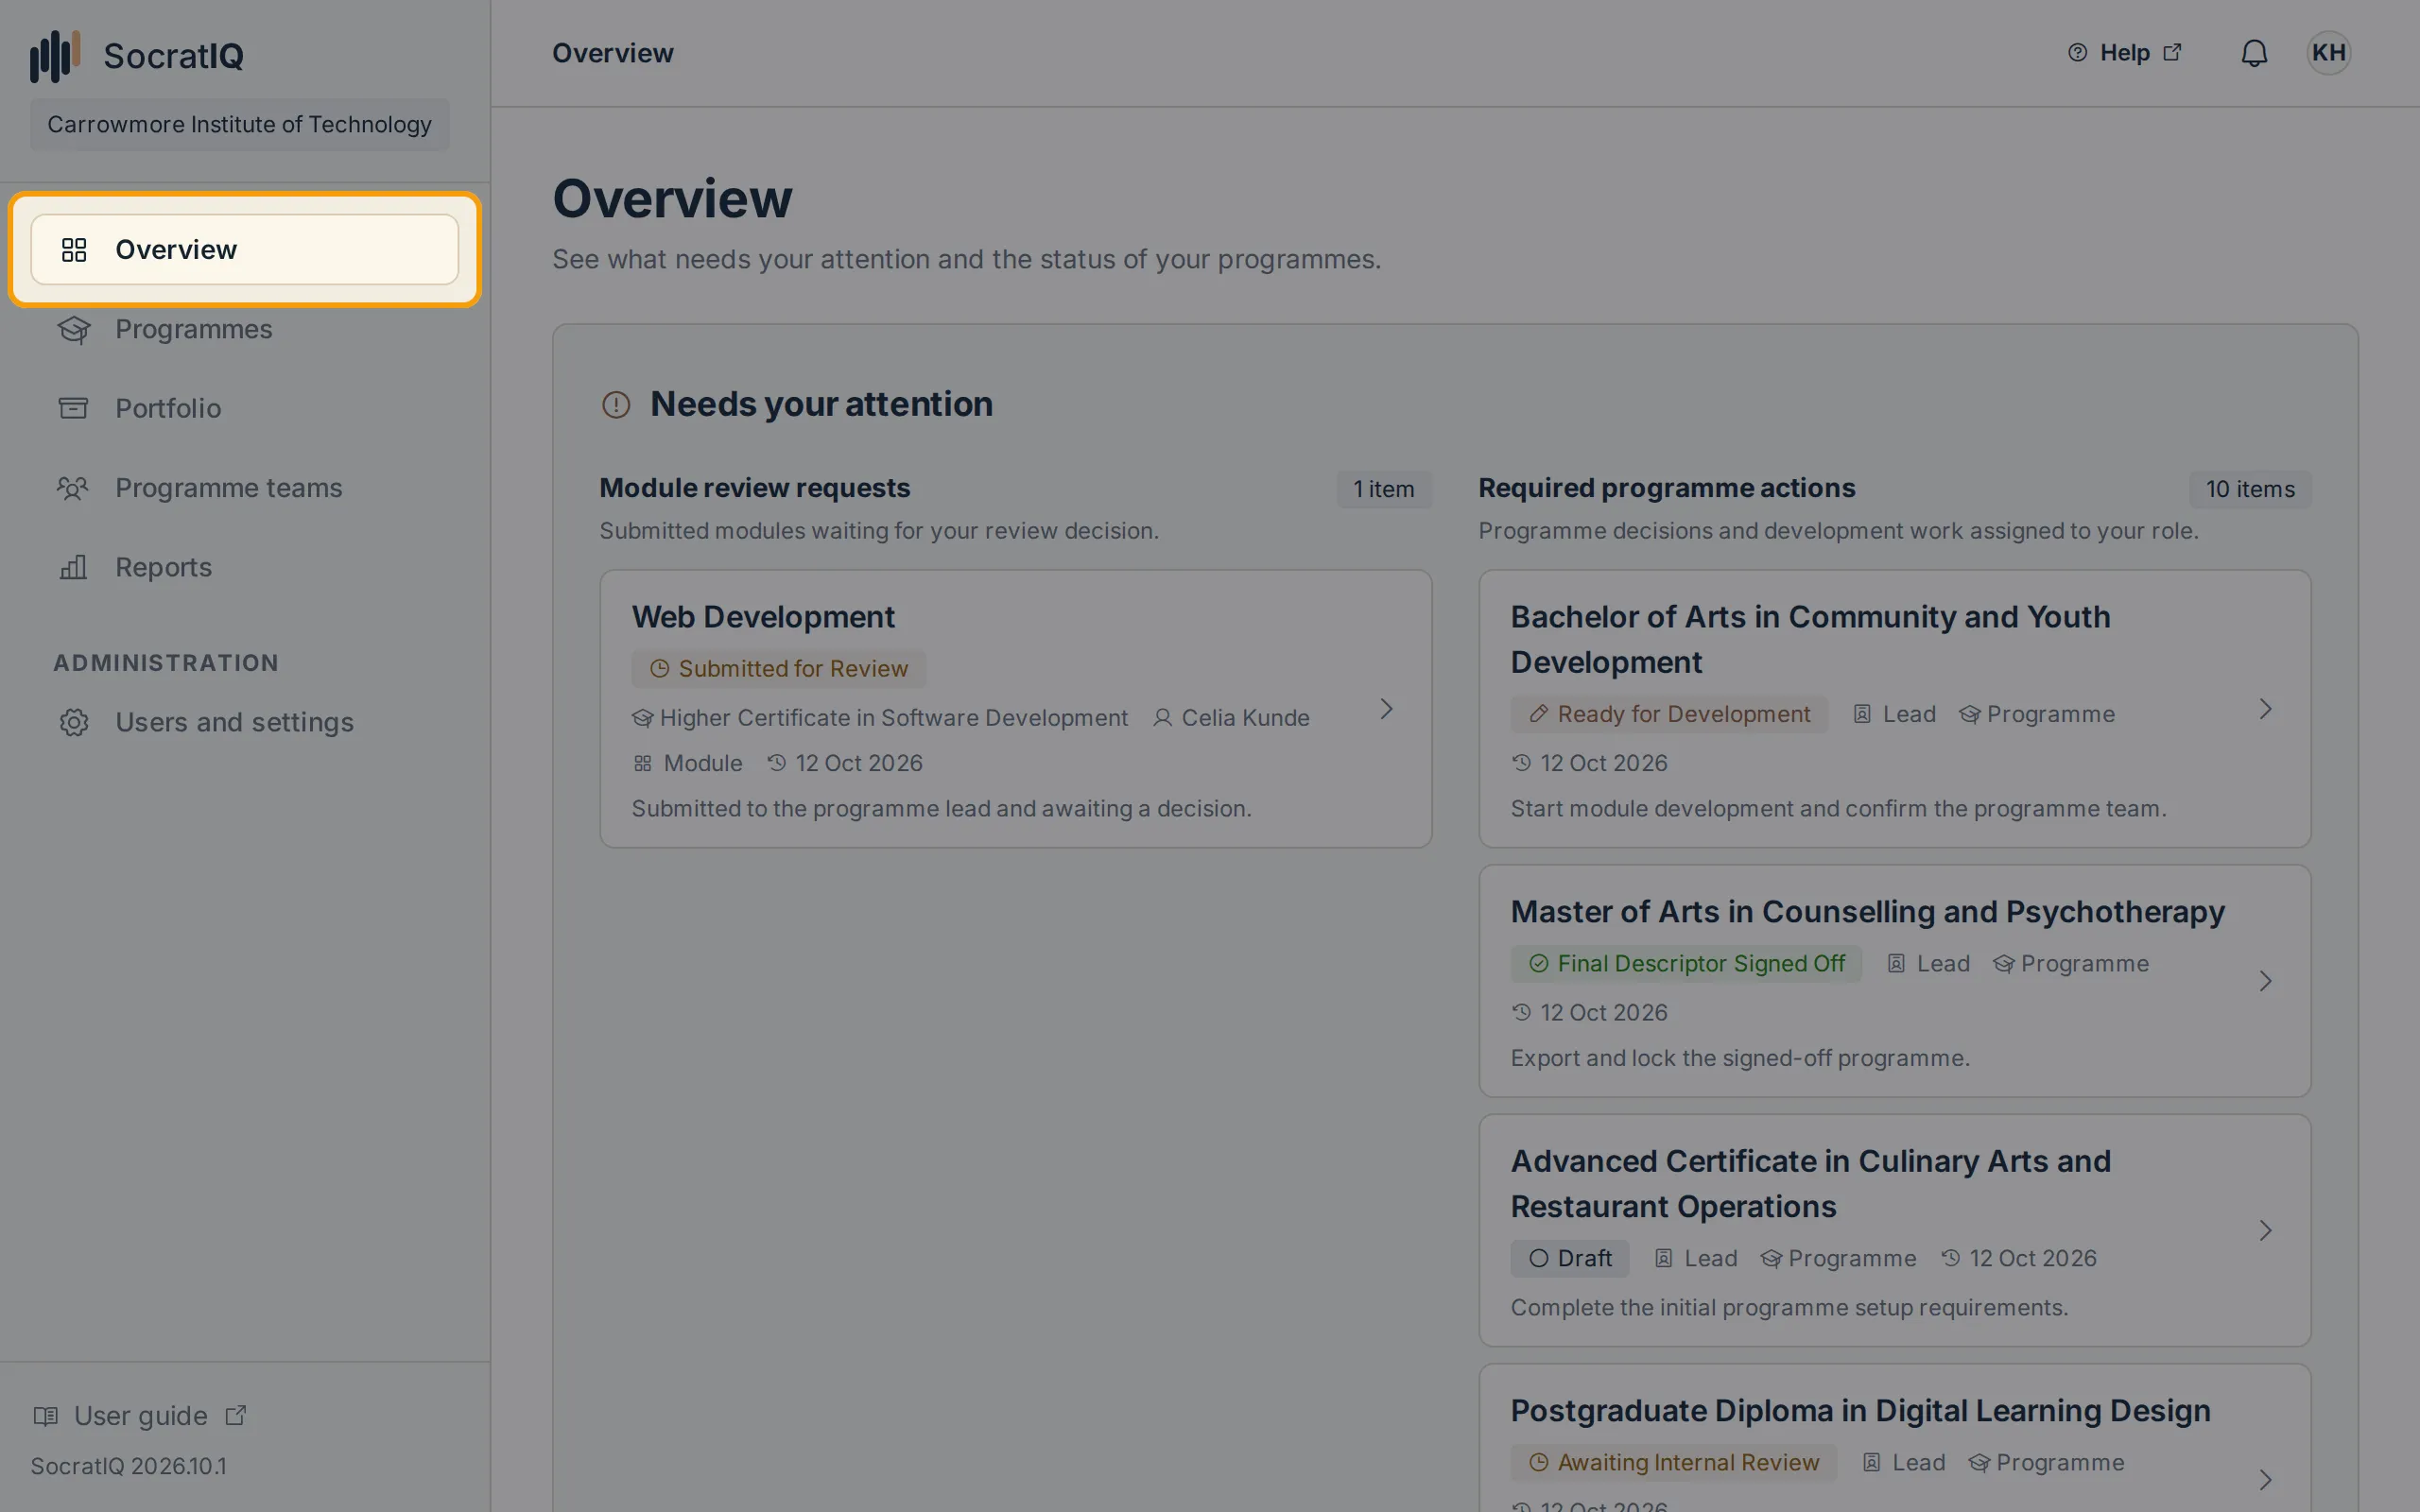
Task: Click Advanced Certificate in Culinary Arts title
Action: [x=1810, y=1184]
